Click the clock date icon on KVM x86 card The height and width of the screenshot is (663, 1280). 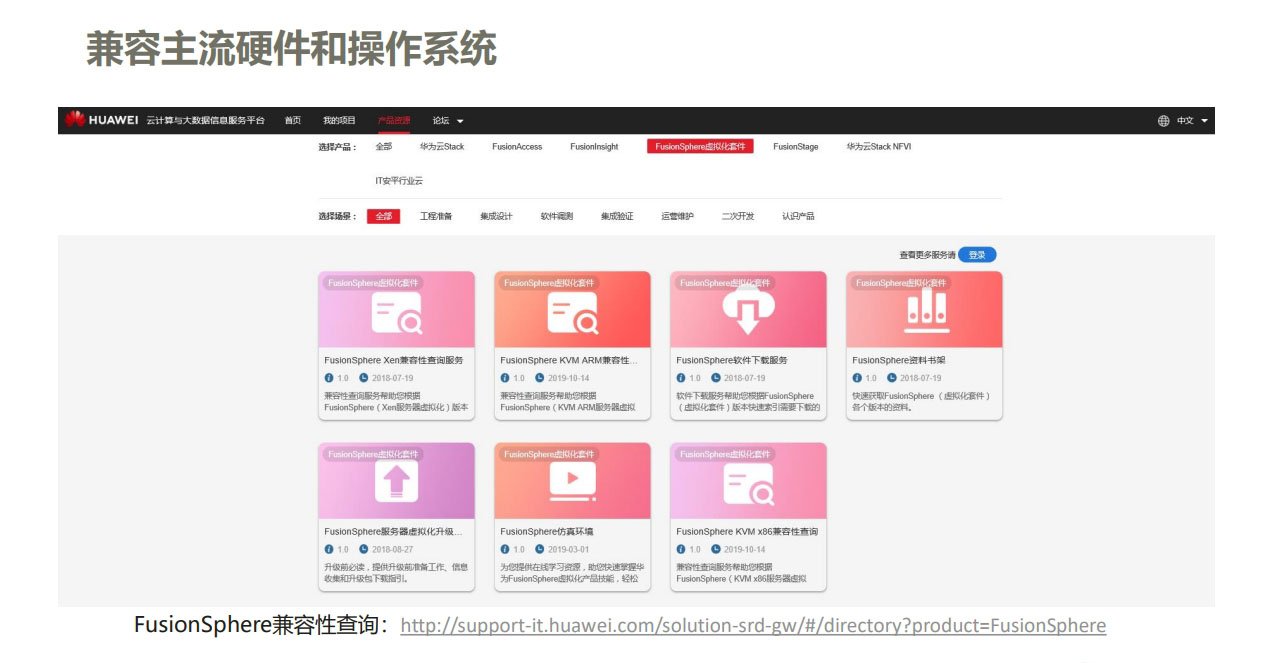click(715, 549)
